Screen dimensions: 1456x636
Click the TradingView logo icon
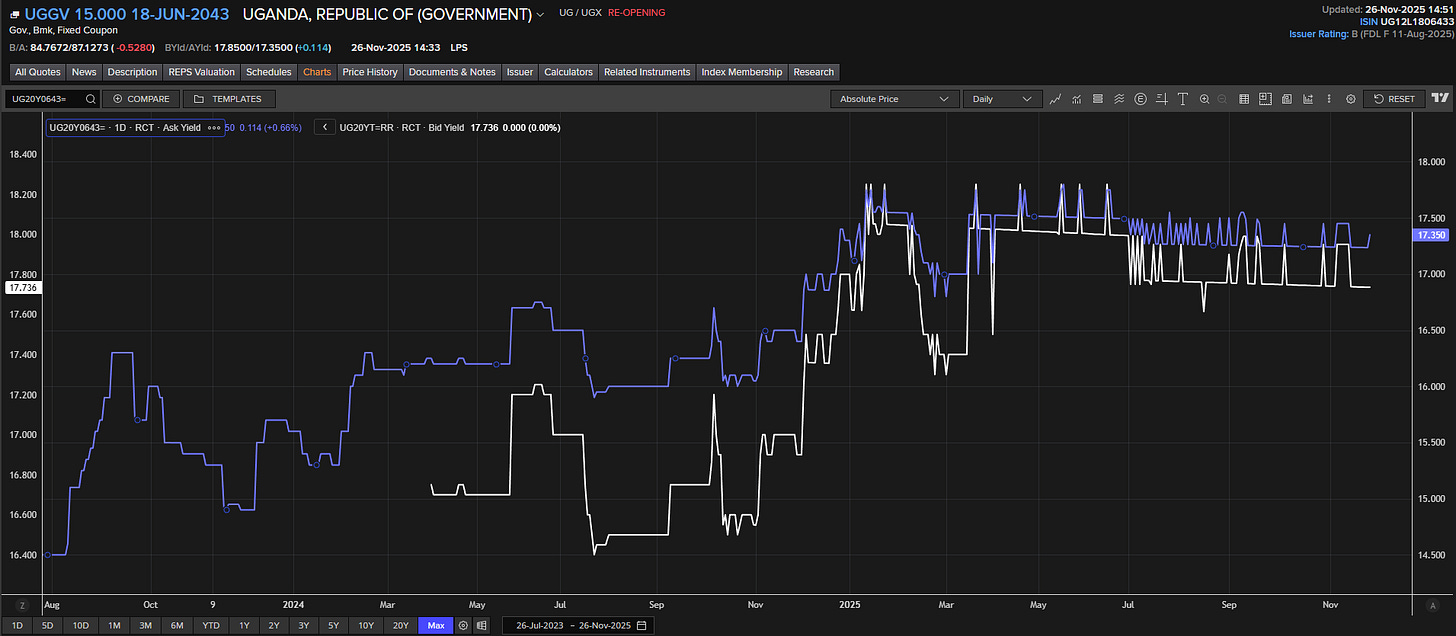click(1439, 98)
